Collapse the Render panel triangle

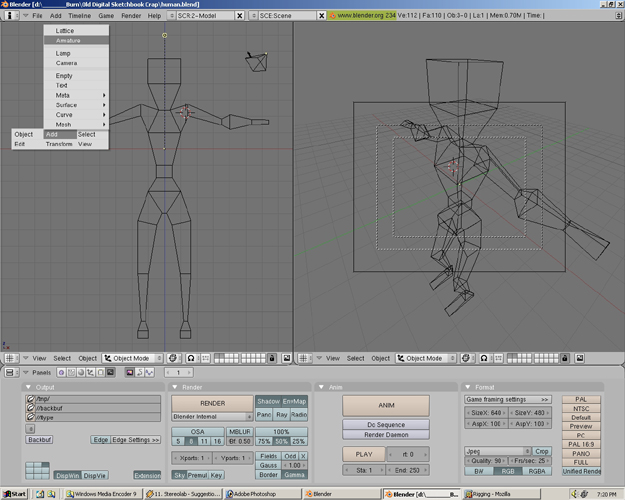point(175,387)
